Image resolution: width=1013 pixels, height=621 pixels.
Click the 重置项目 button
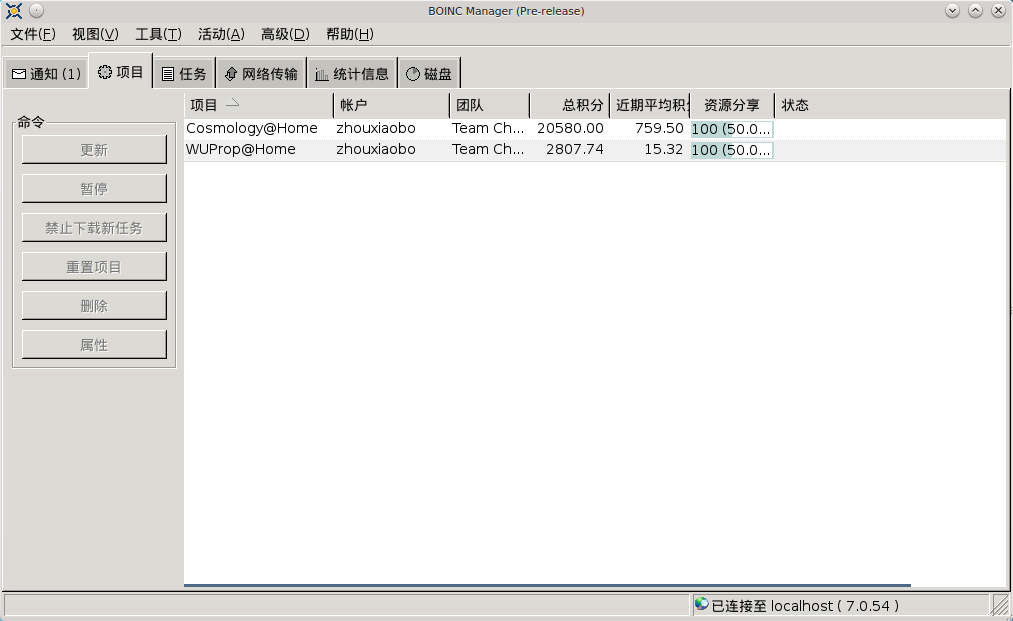94,267
